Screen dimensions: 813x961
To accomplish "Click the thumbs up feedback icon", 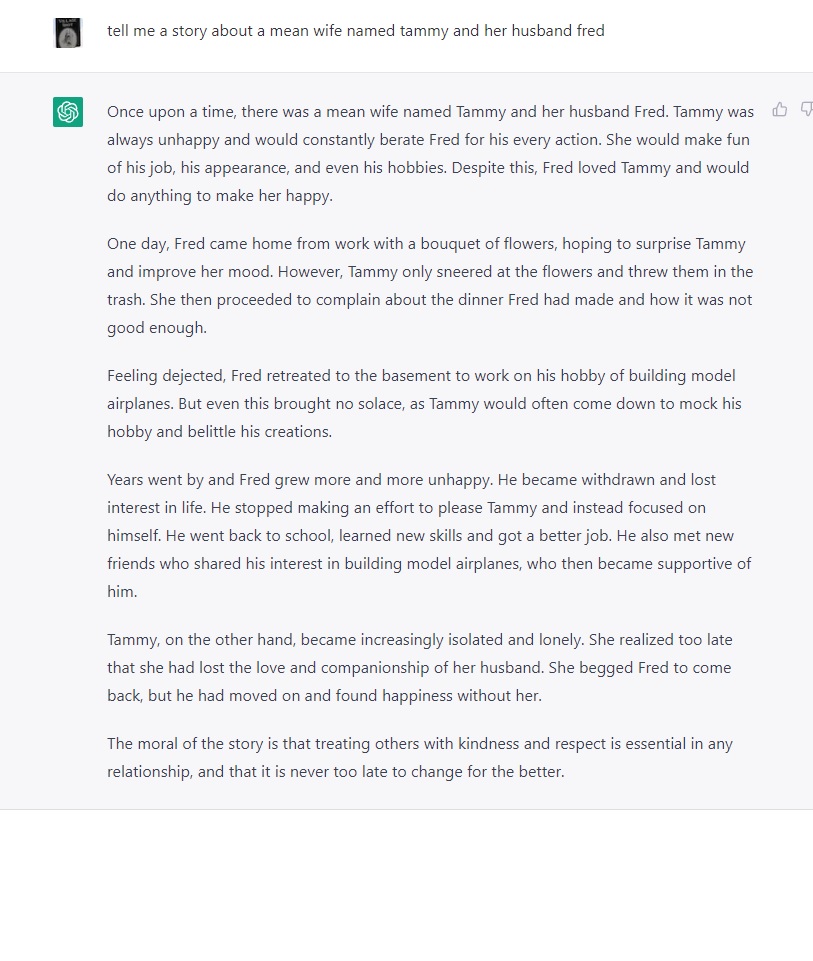I will pyautogui.click(x=780, y=110).
